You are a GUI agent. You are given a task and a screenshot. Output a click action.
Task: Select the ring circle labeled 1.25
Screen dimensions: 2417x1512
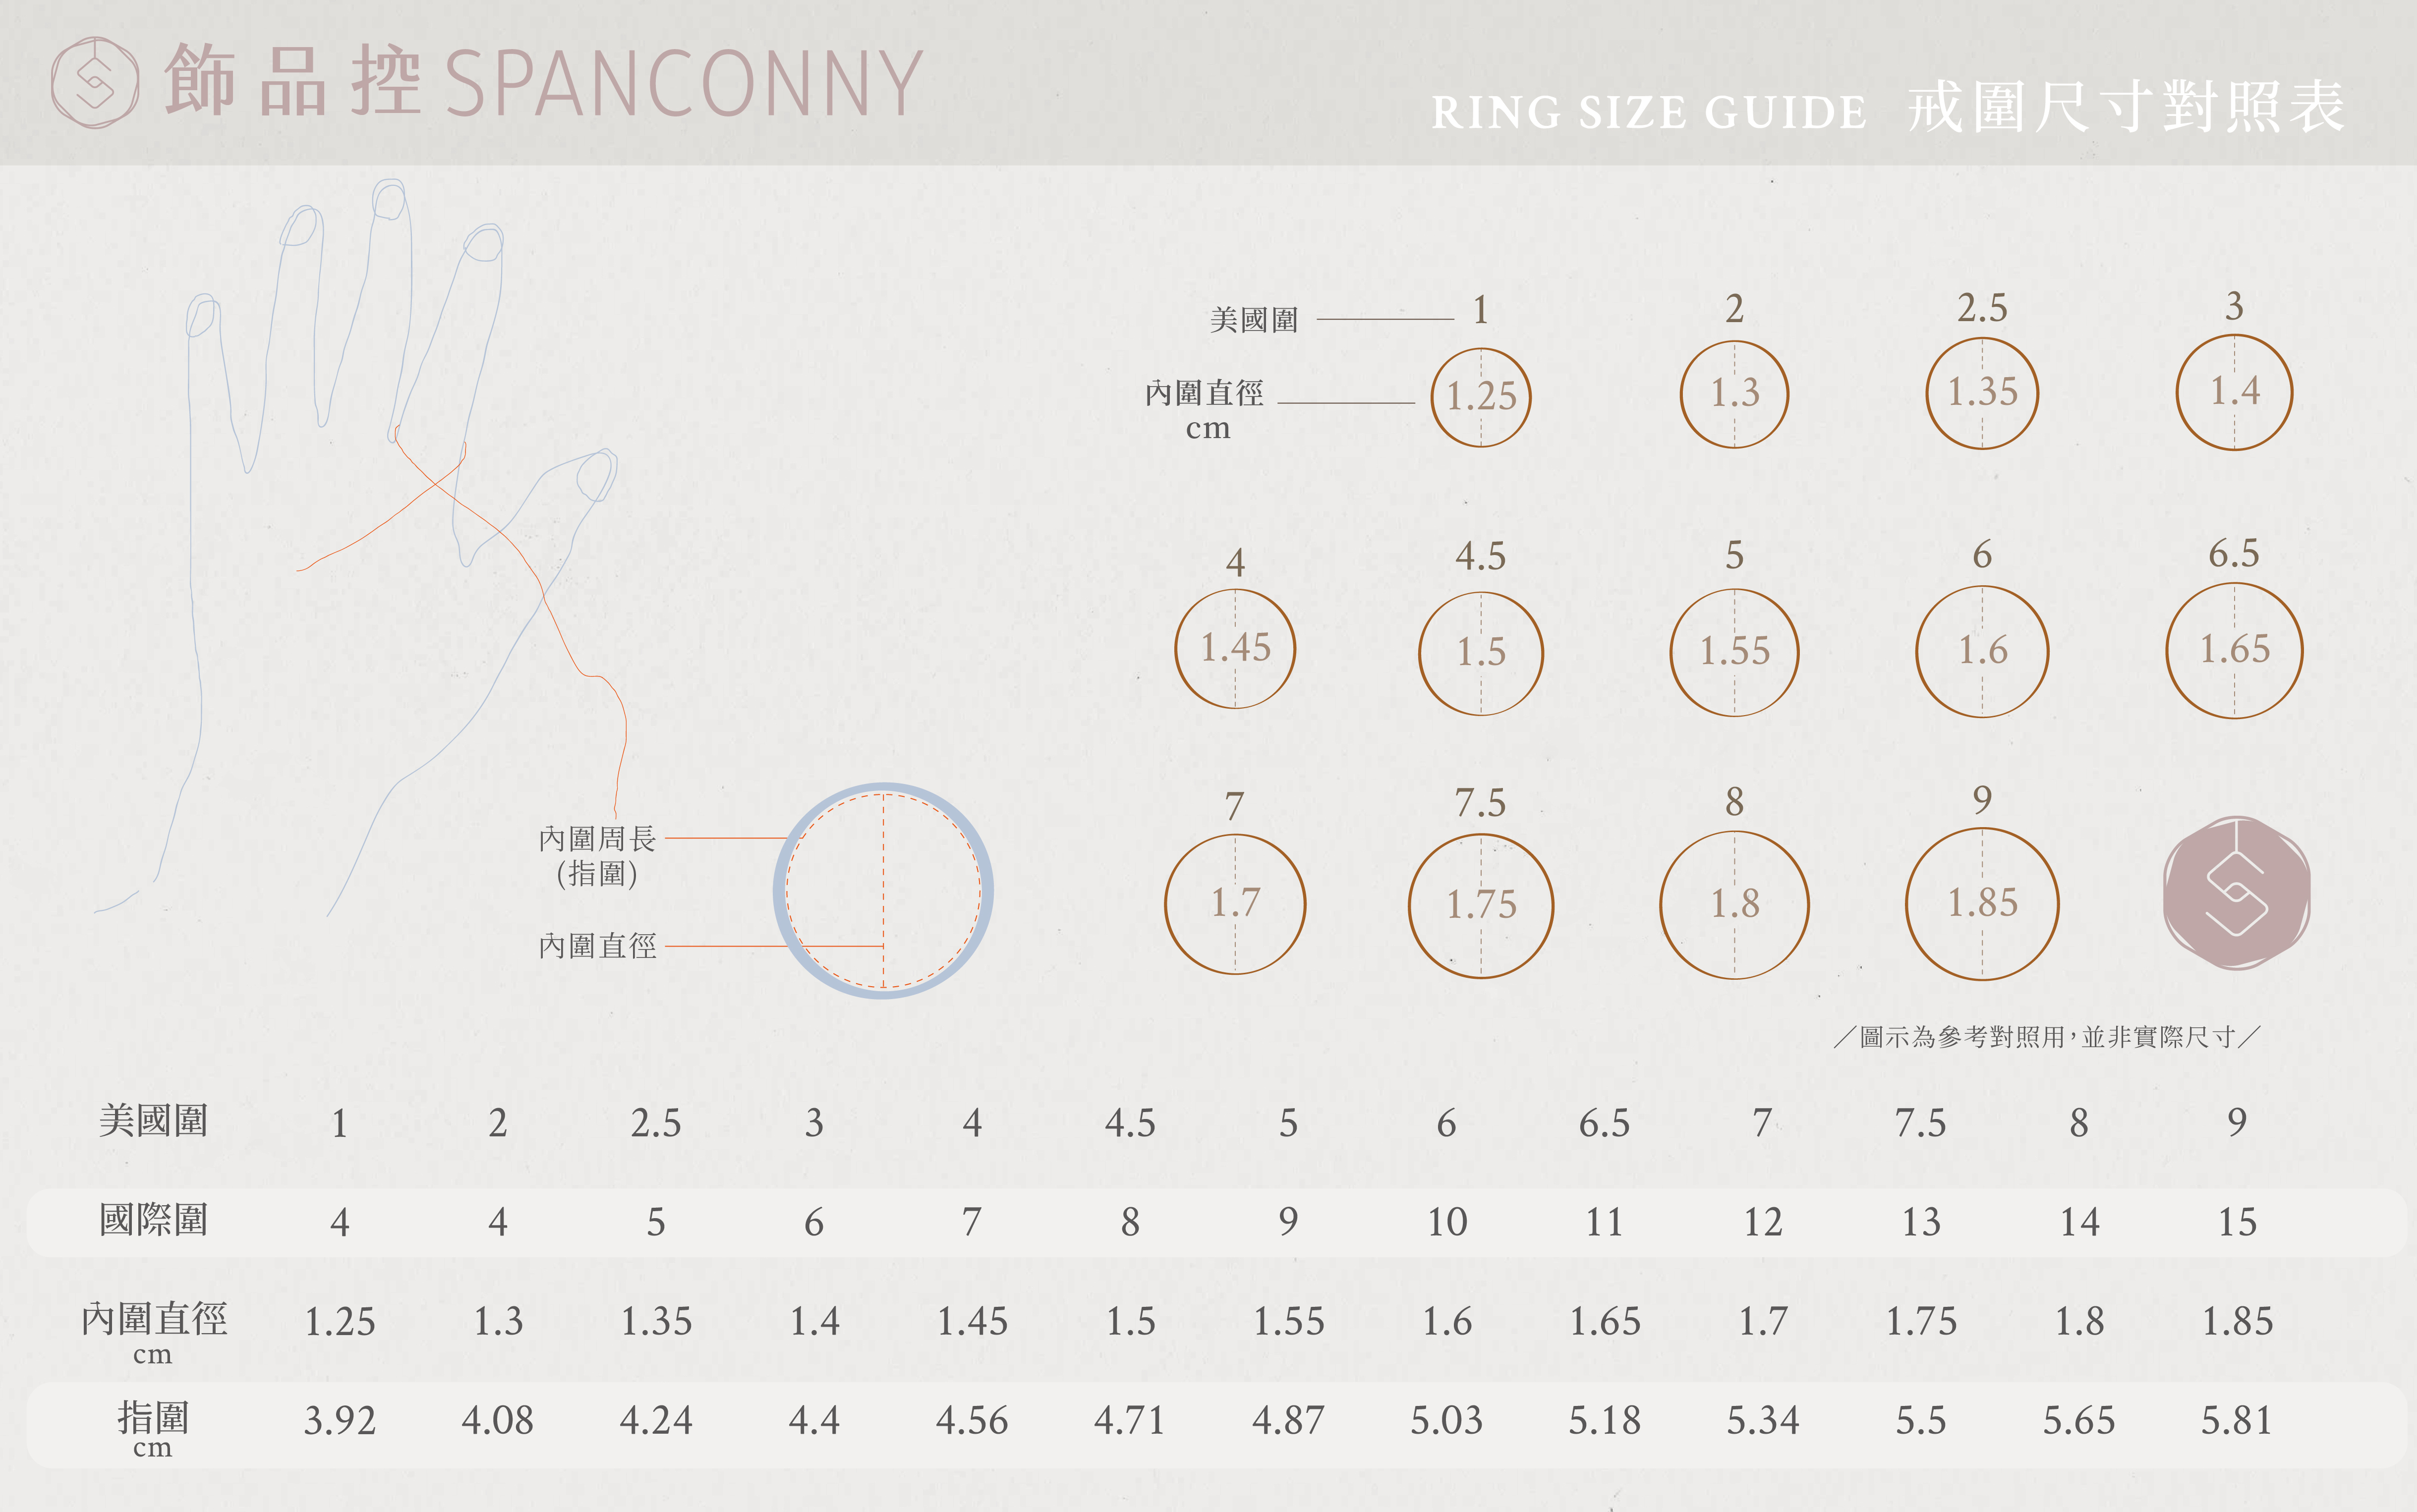point(1481,397)
